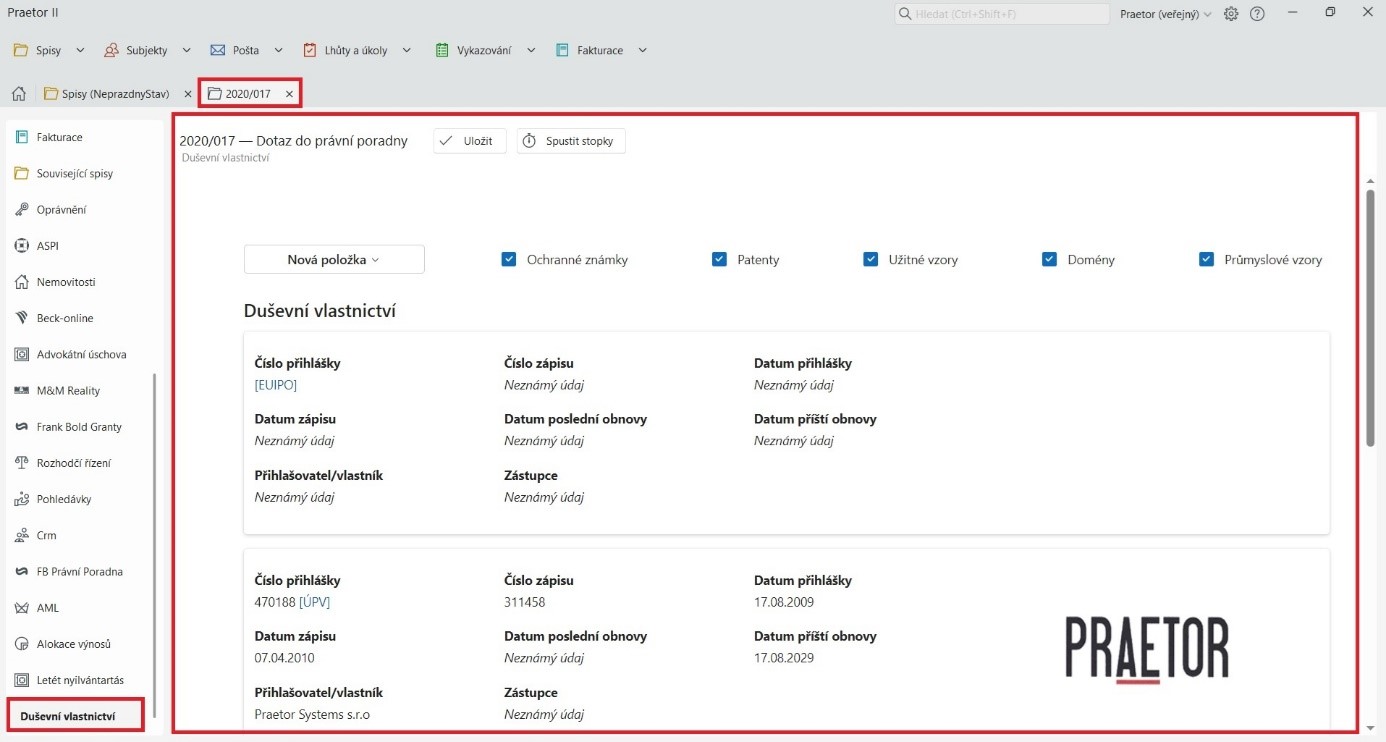Screen dimensions: 1386x742
Task: Open the Praetor (veřejný) profile dropdown
Action: point(1165,14)
